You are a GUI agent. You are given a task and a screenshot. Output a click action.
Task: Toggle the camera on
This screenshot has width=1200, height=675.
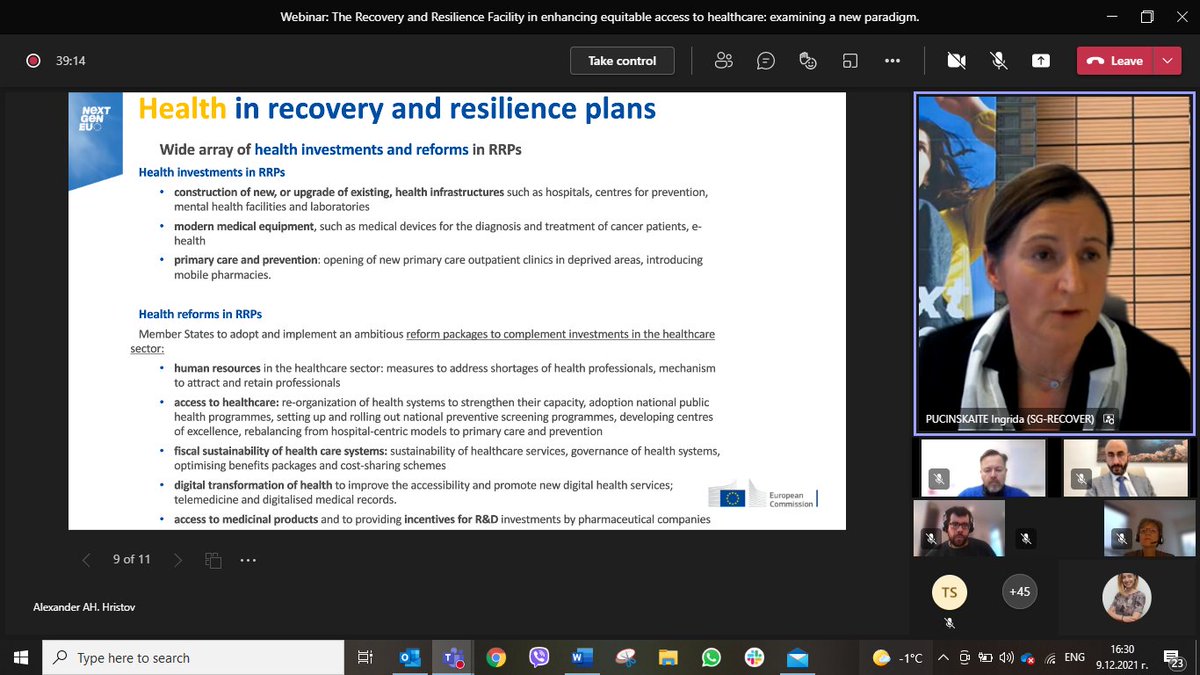[956, 61]
